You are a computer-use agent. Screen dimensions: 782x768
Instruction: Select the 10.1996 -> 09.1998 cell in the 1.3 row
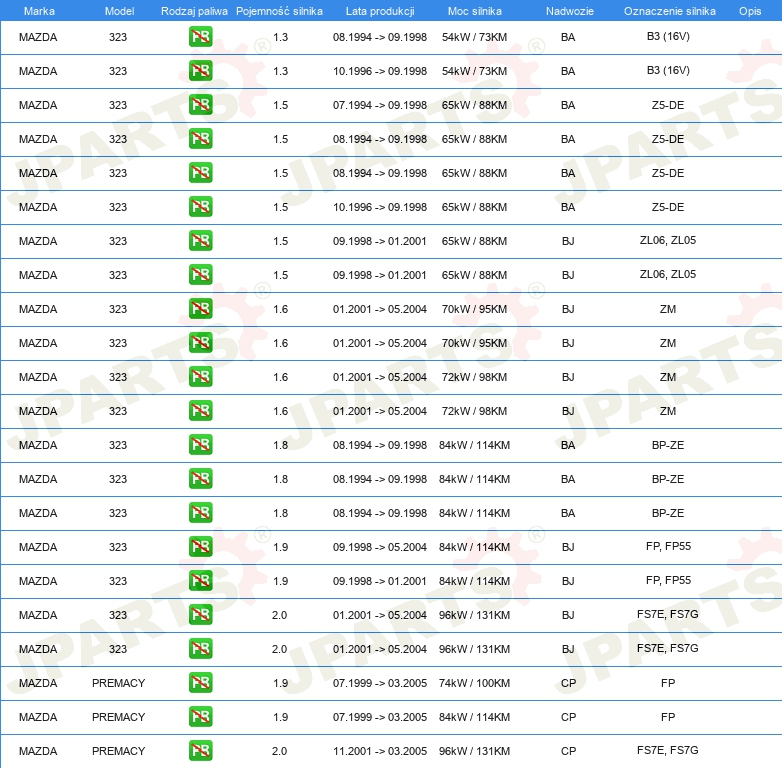point(380,71)
